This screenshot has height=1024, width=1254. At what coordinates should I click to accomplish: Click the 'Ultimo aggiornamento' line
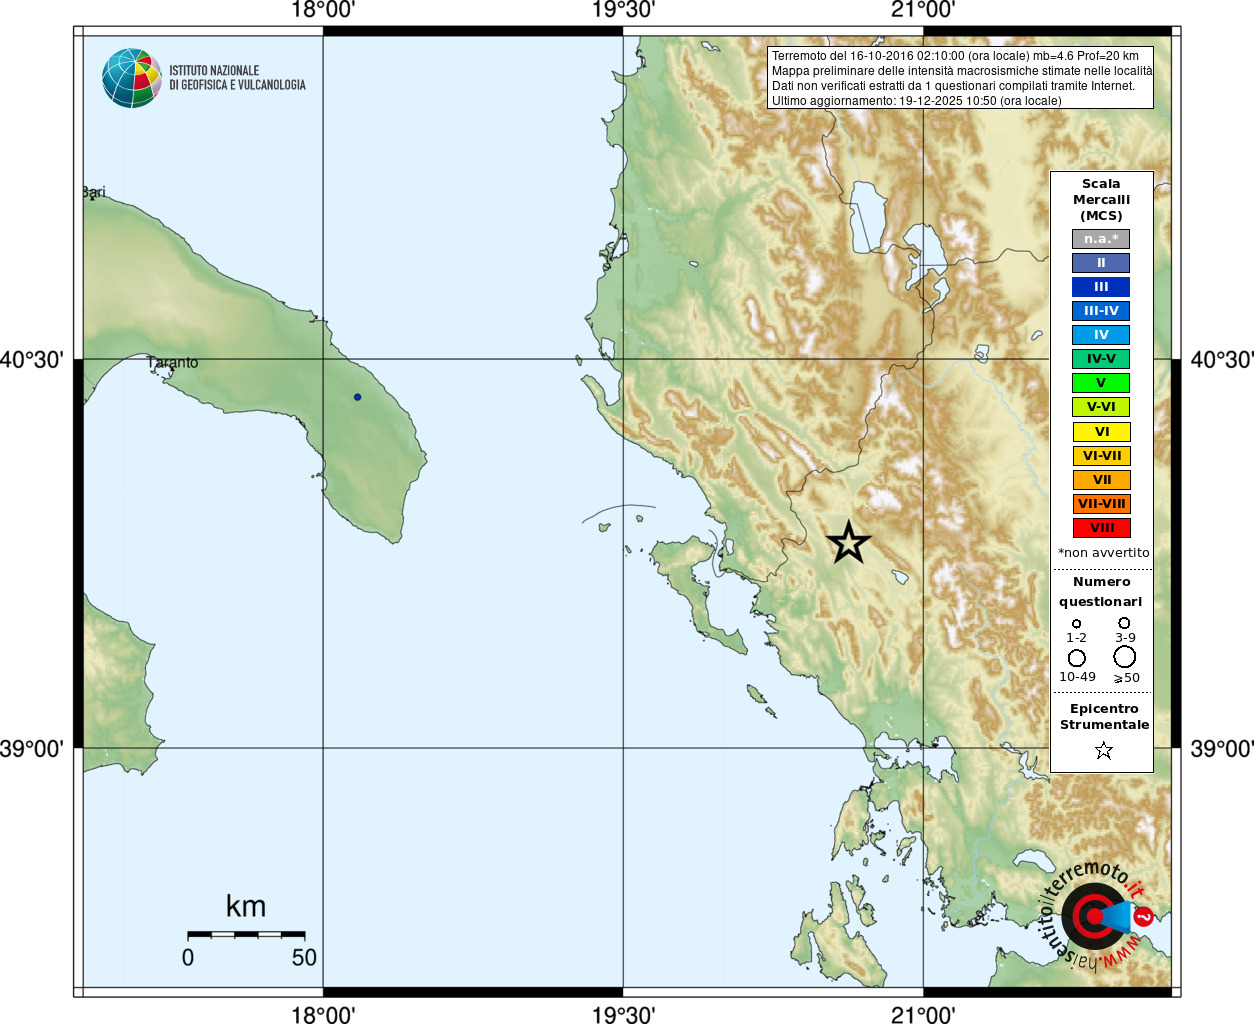coord(917,101)
